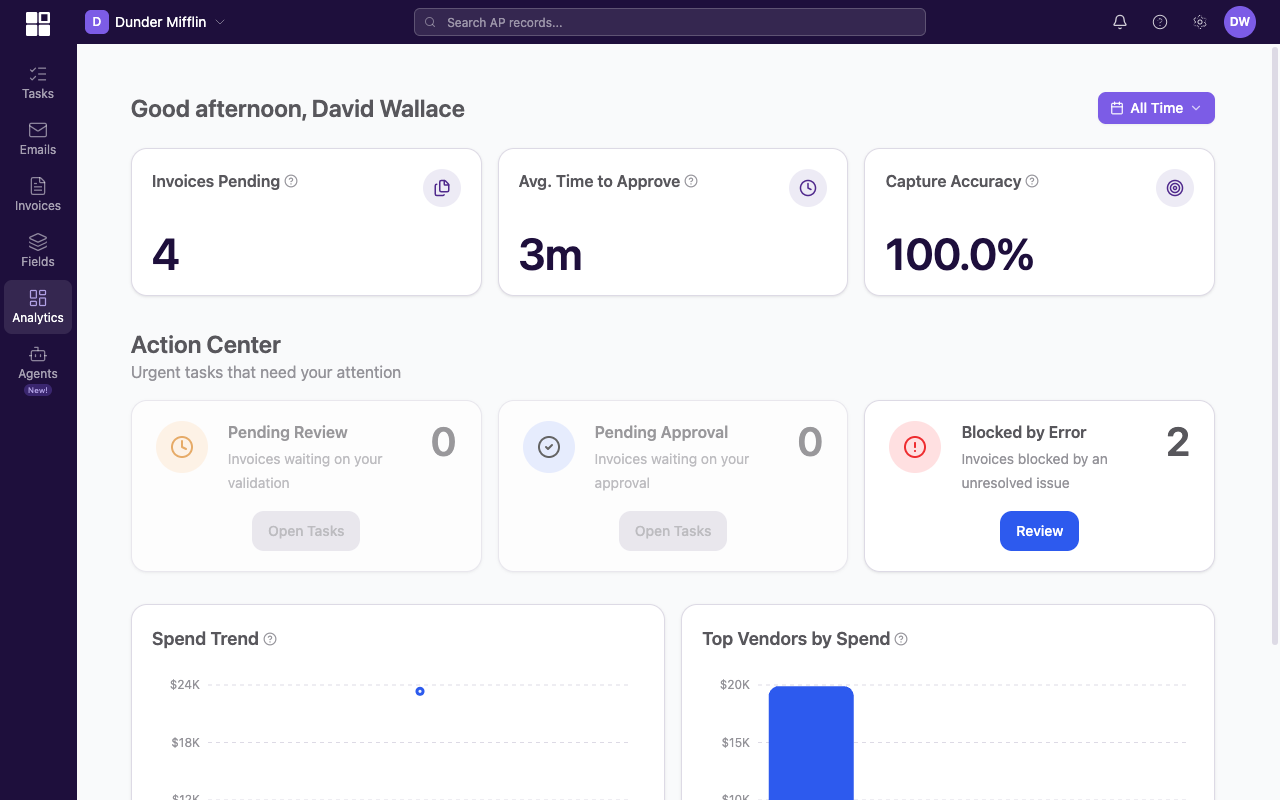The width and height of the screenshot is (1280, 800).
Task: Click info icon beside Top Vendors by Spend
Action: 901,639
